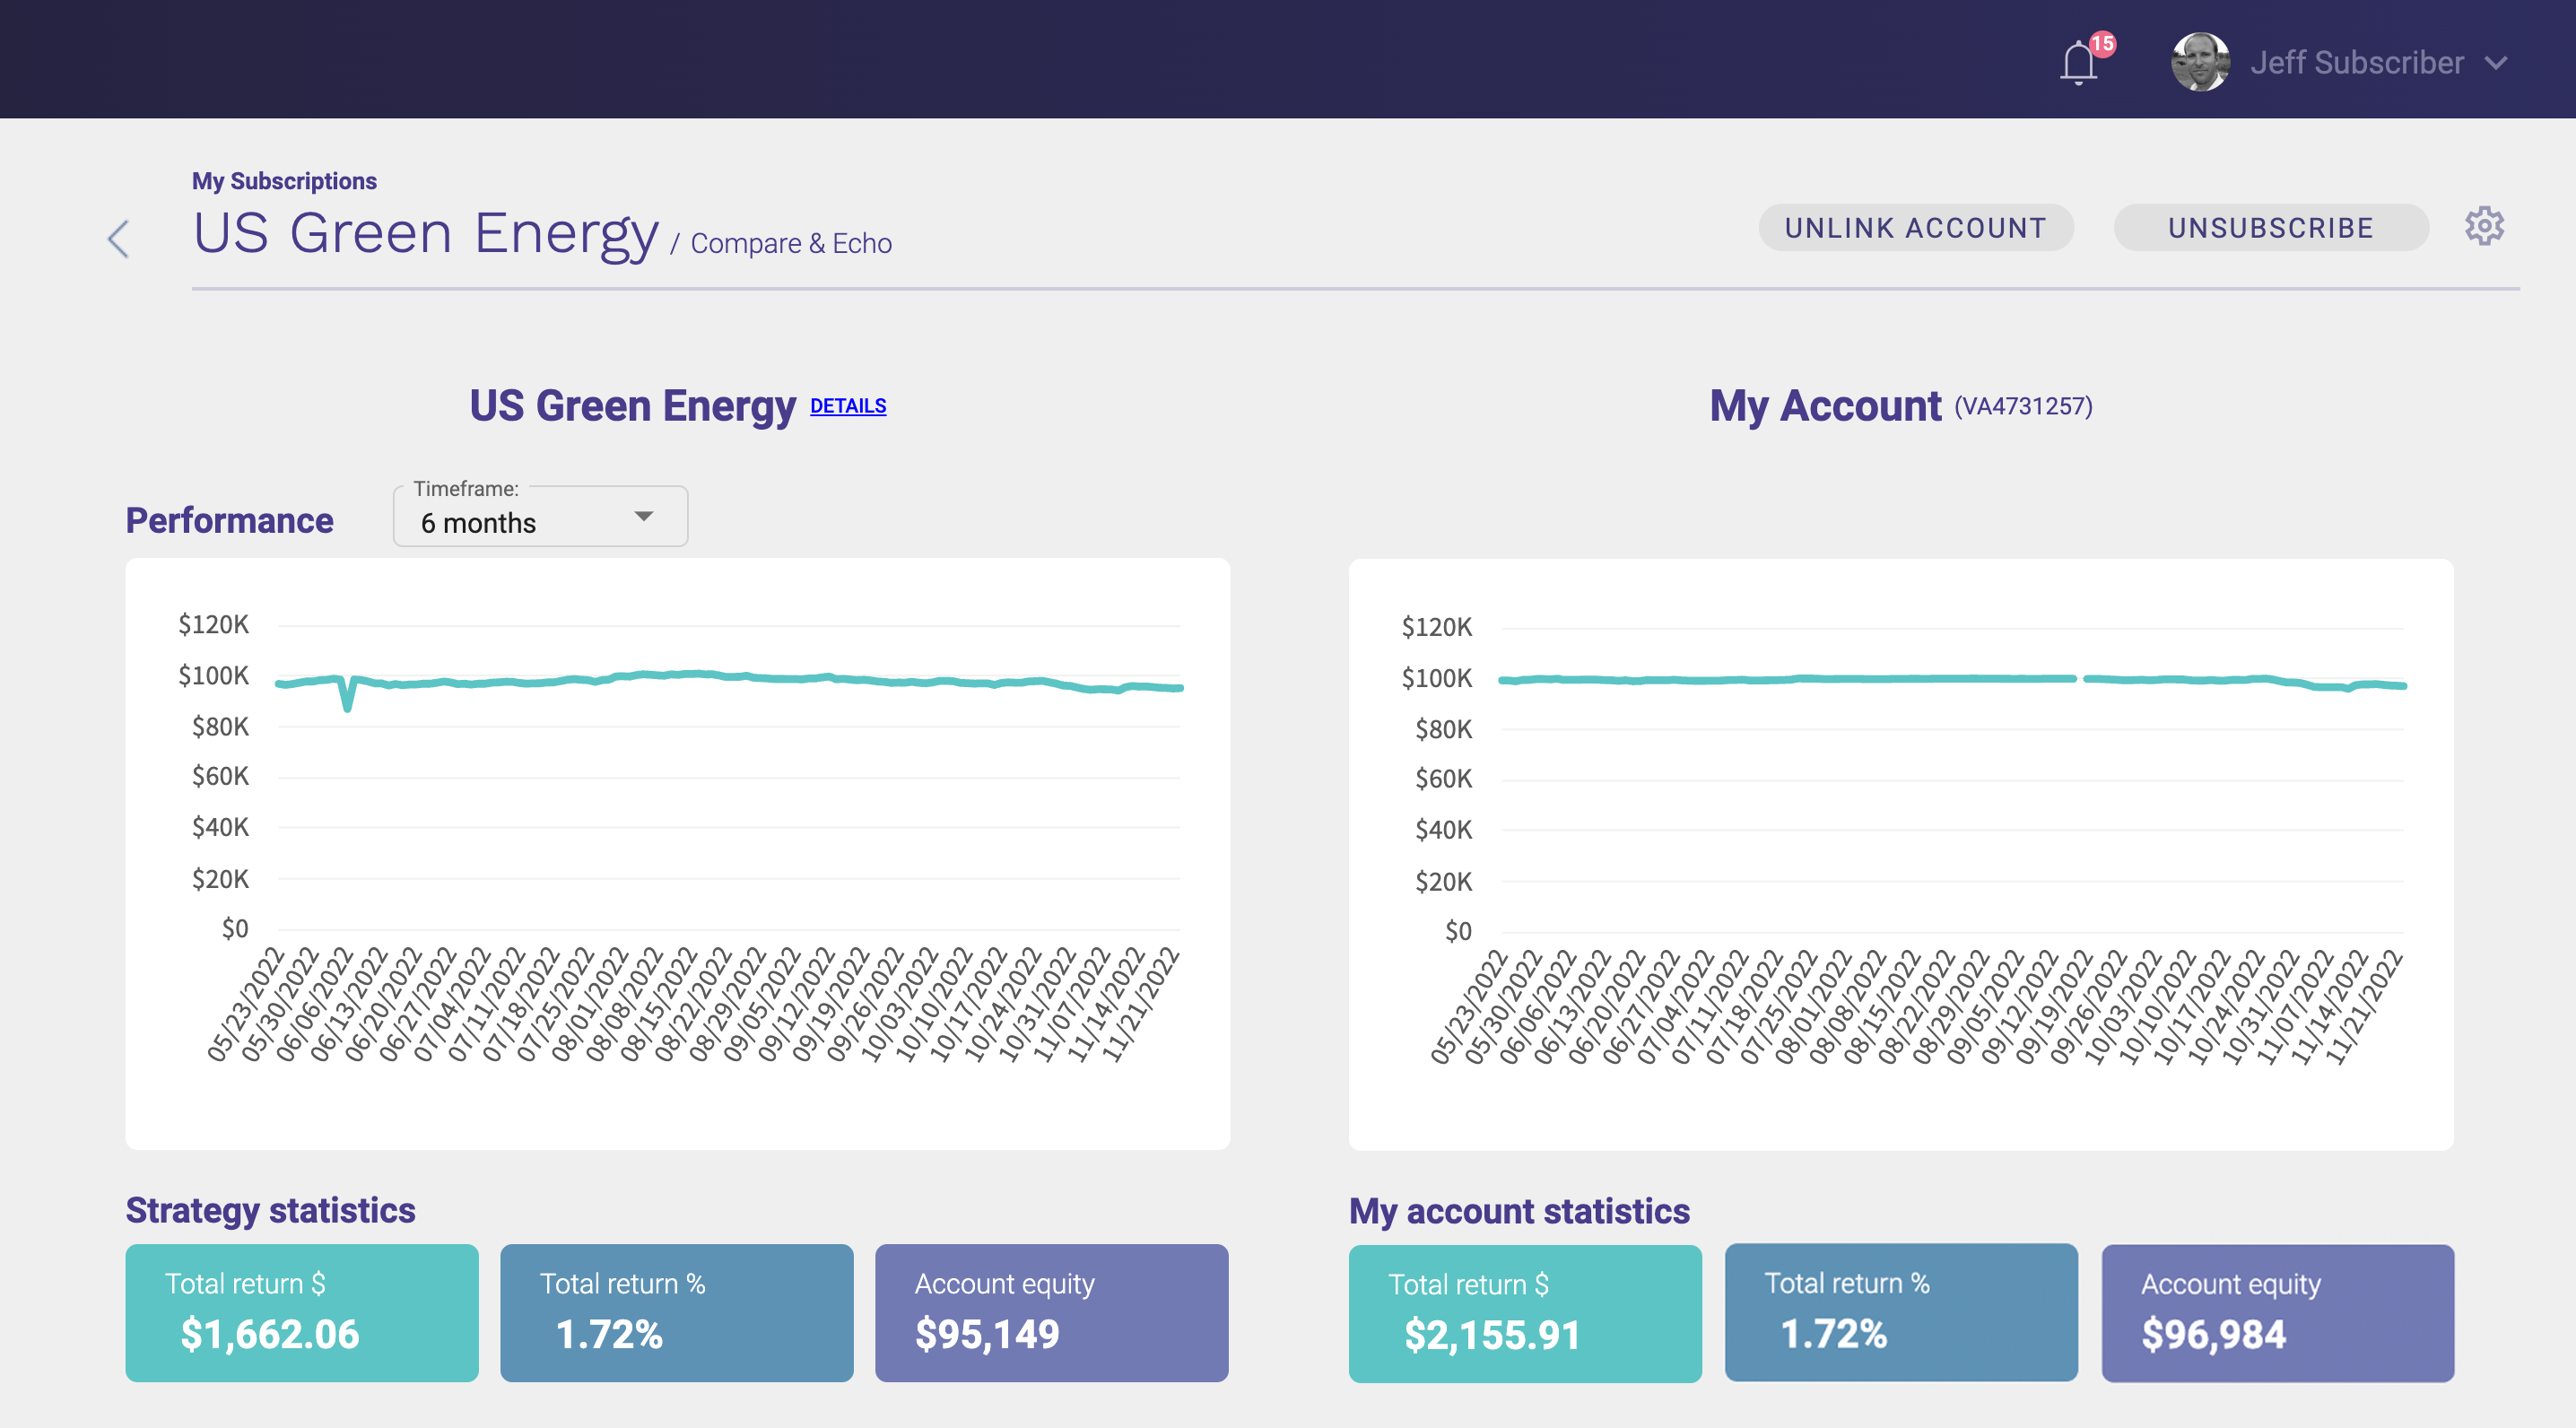Click the UNSUBSCRIBE button
2576x1428 pixels.
[2270, 228]
